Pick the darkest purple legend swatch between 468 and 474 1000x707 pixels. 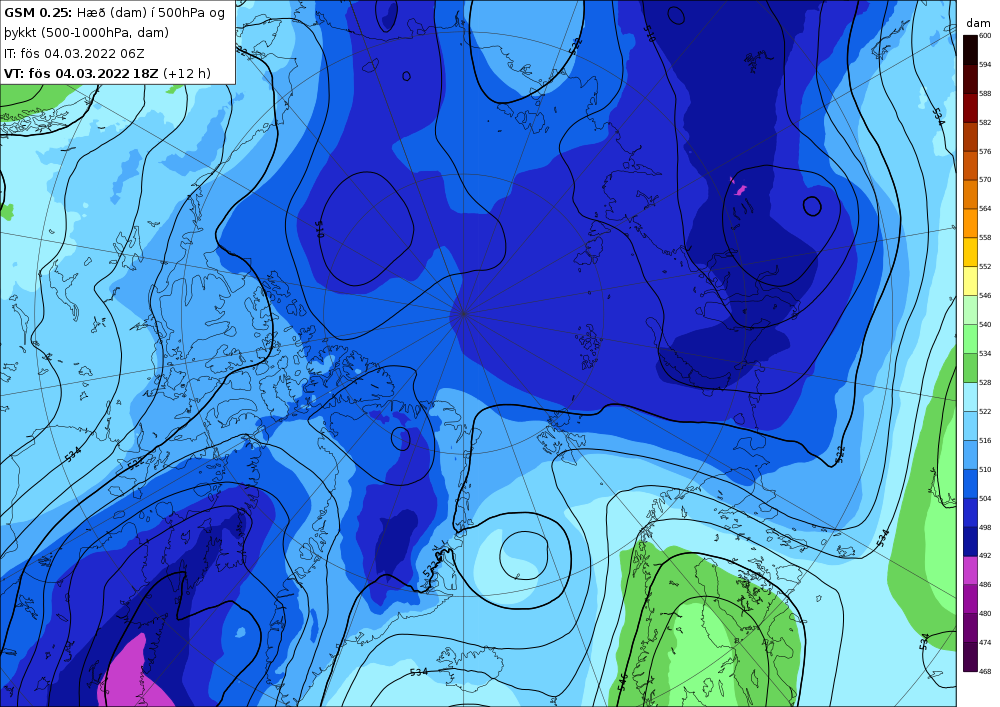click(x=970, y=657)
